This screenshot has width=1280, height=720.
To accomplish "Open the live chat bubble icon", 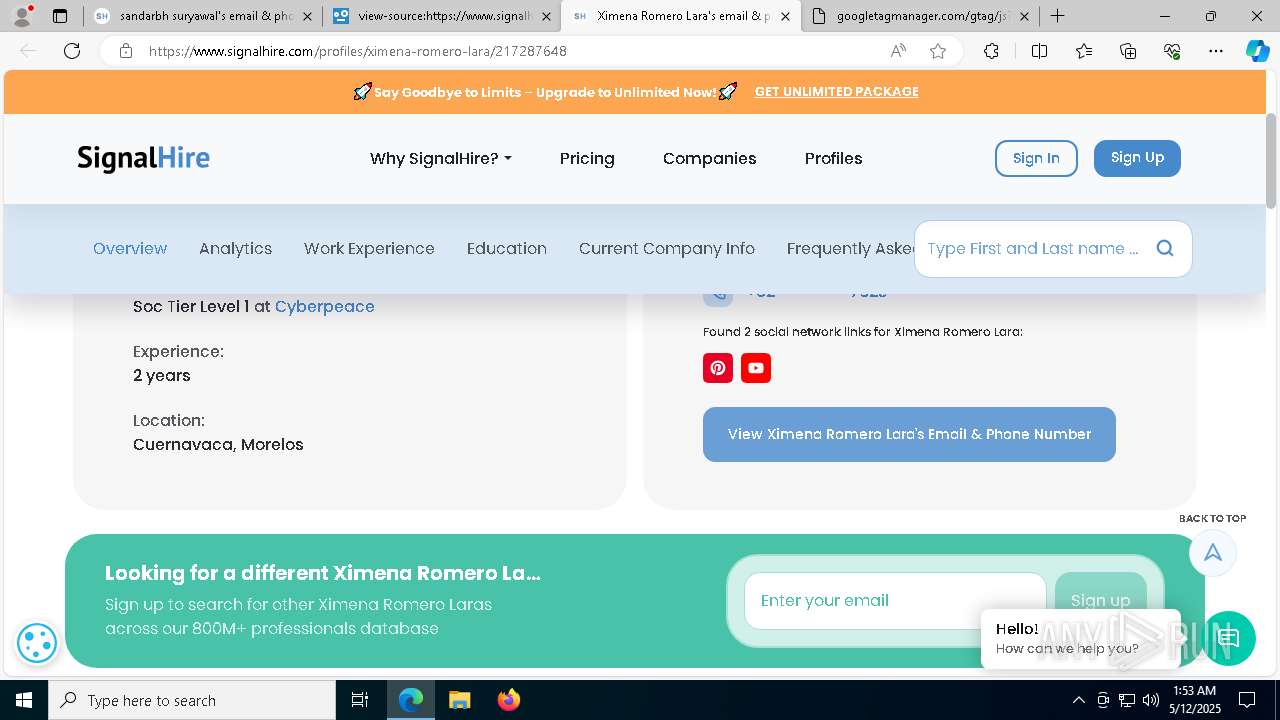I will click(x=1228, y=638).
